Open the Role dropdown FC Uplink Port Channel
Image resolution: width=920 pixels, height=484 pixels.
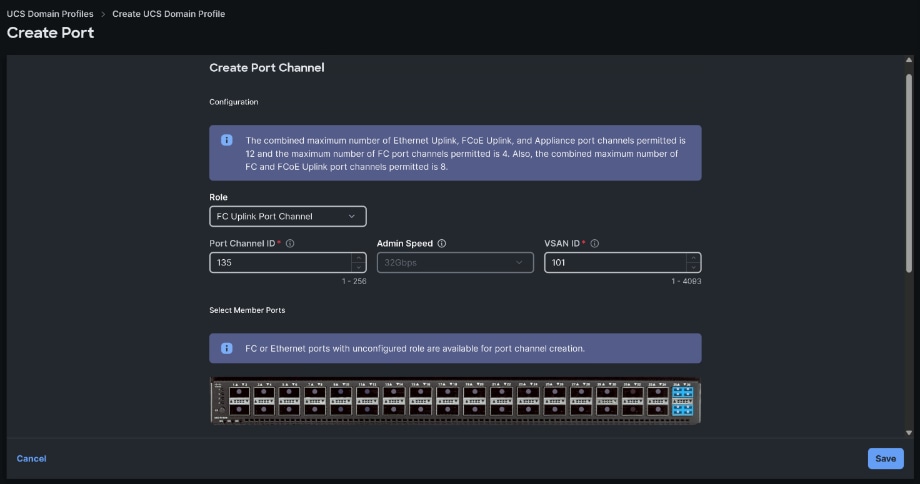point(288,216)
